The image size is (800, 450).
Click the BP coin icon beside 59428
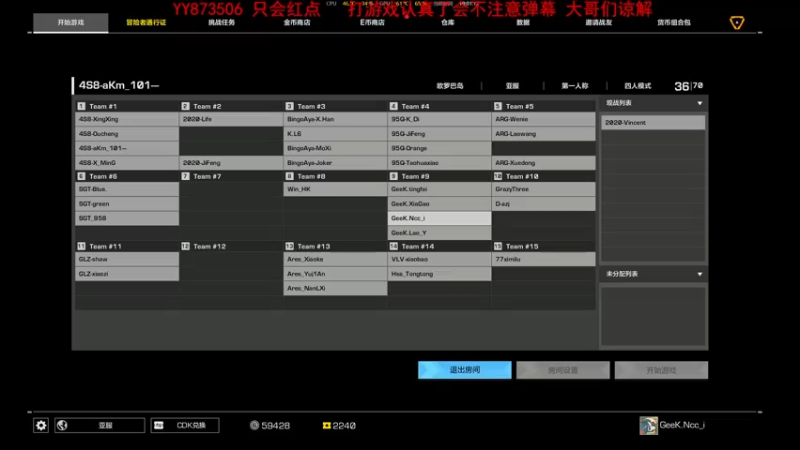254,425
